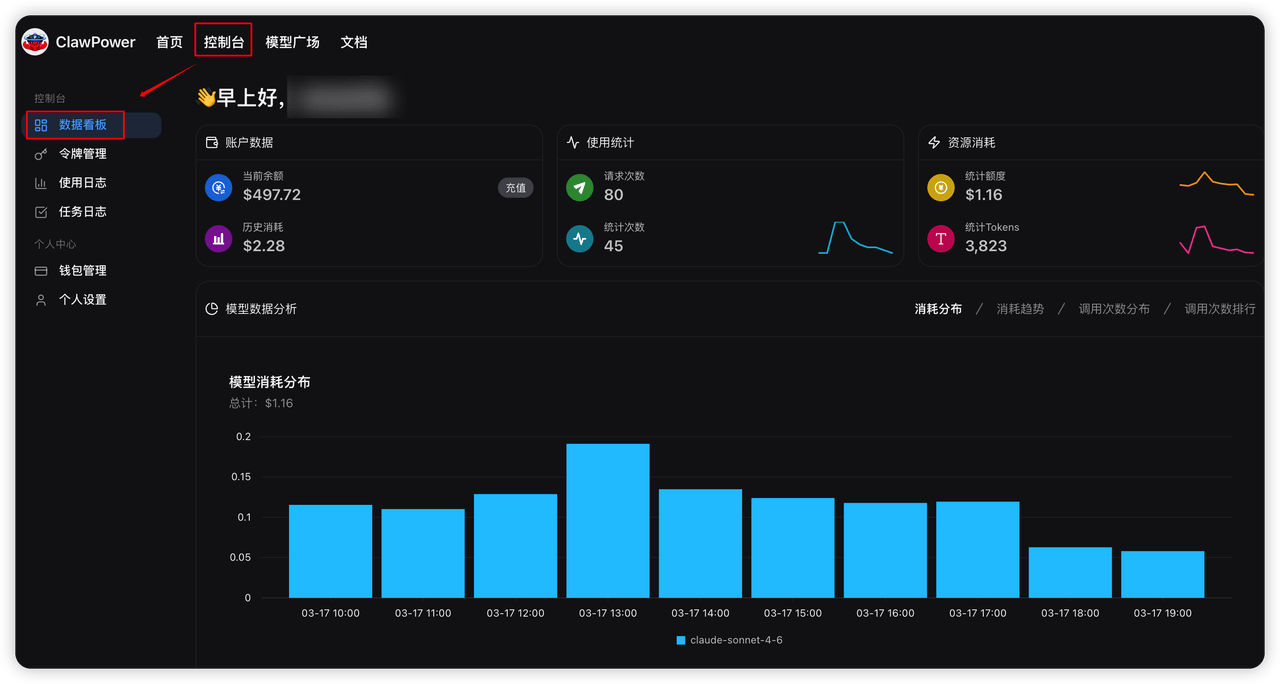Click the pink 统计Tokens T icon
The width and height of the screenshot is (1280, 684).
[940, 238]
